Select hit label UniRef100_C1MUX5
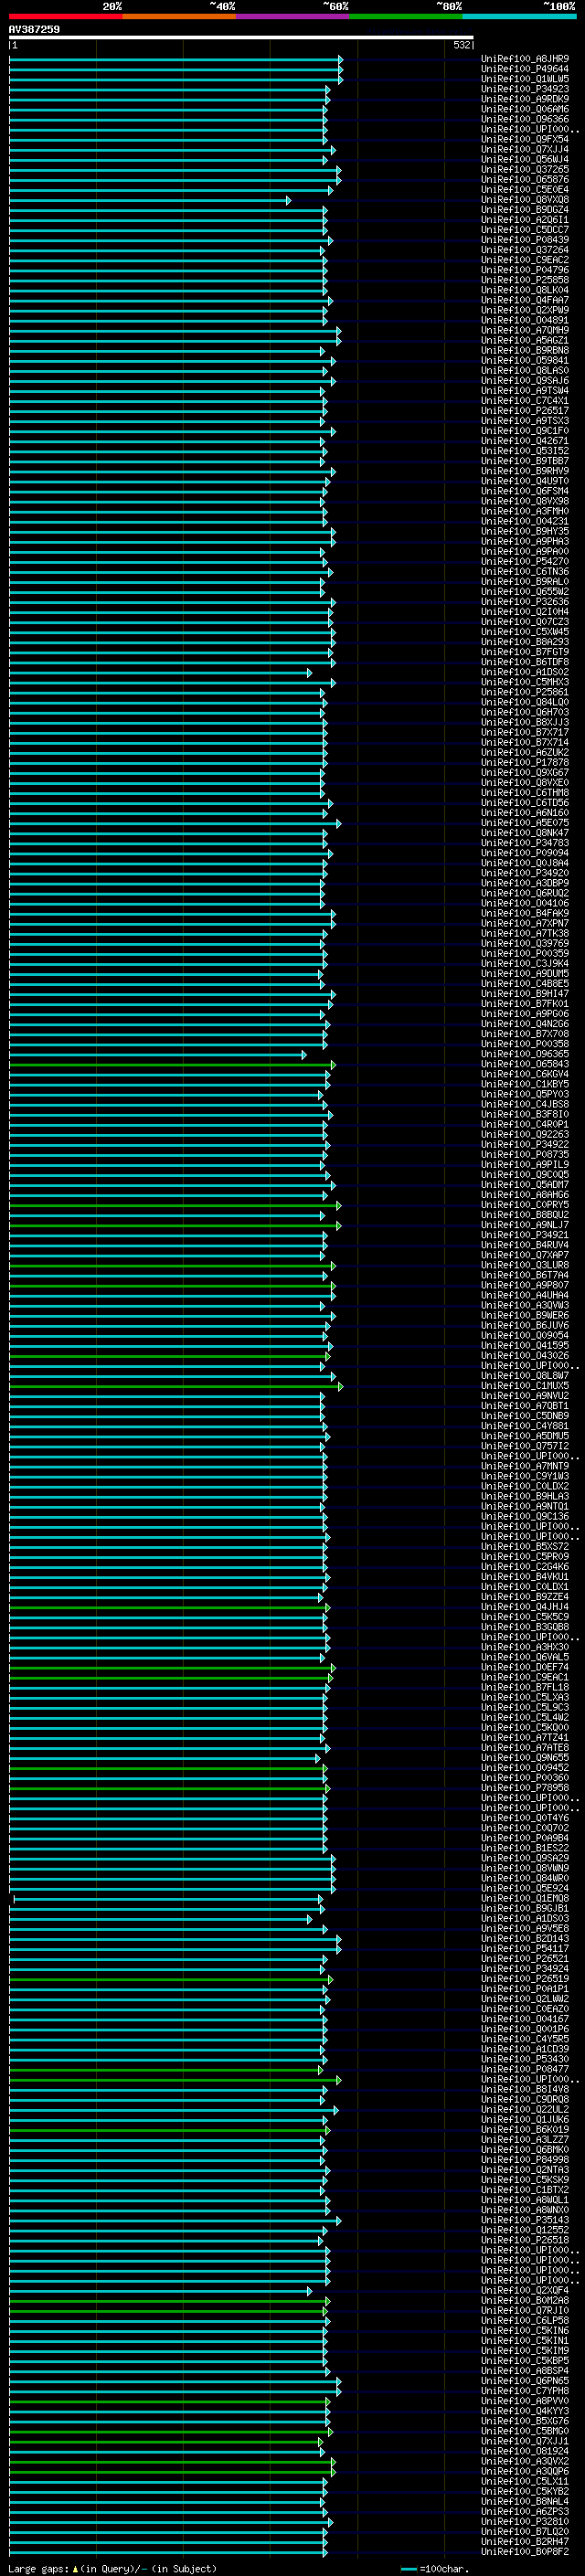The height and width of the screenshot is (2576, 585). 525,1386
